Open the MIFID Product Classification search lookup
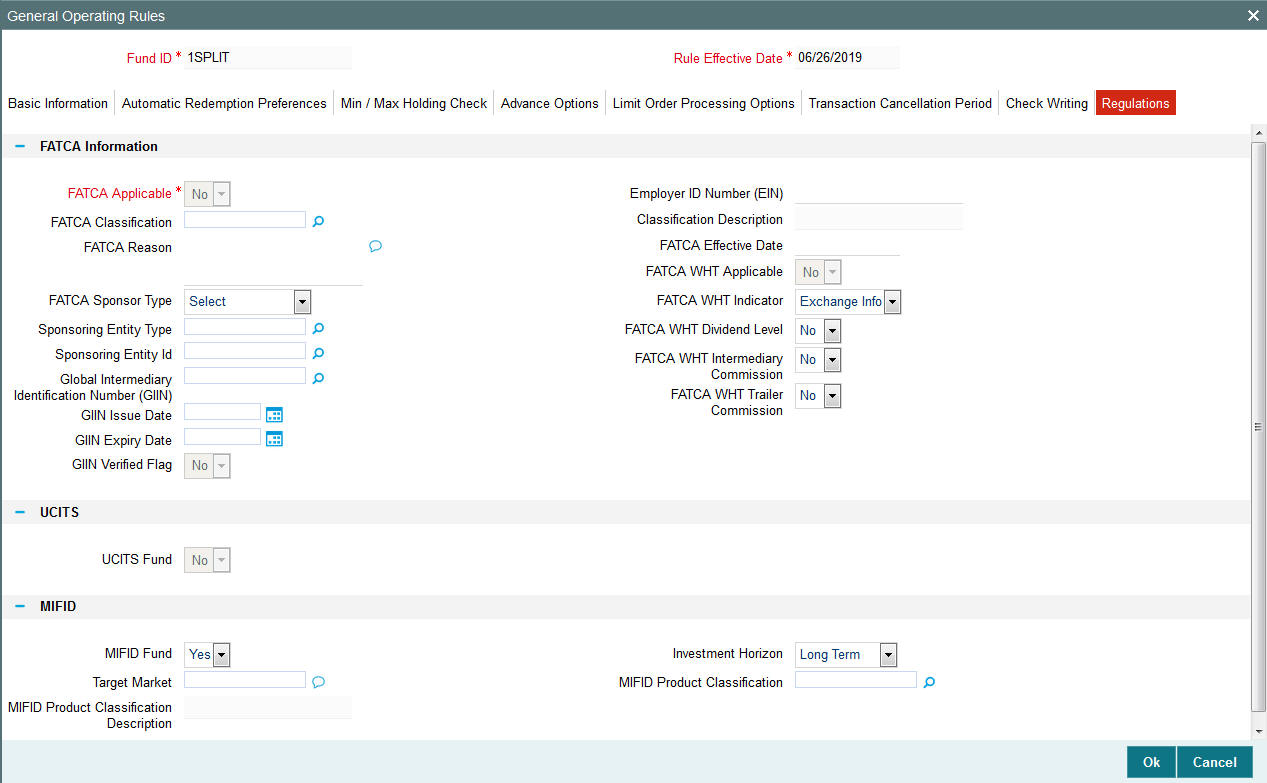Image resolution: width=1267 pixels, height=783 pixels. point(928,681)
